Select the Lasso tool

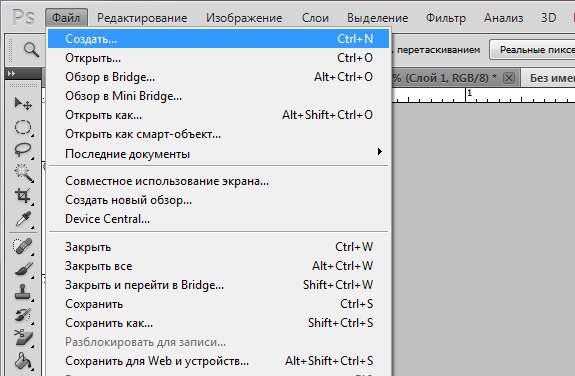[x=23, y=150]
